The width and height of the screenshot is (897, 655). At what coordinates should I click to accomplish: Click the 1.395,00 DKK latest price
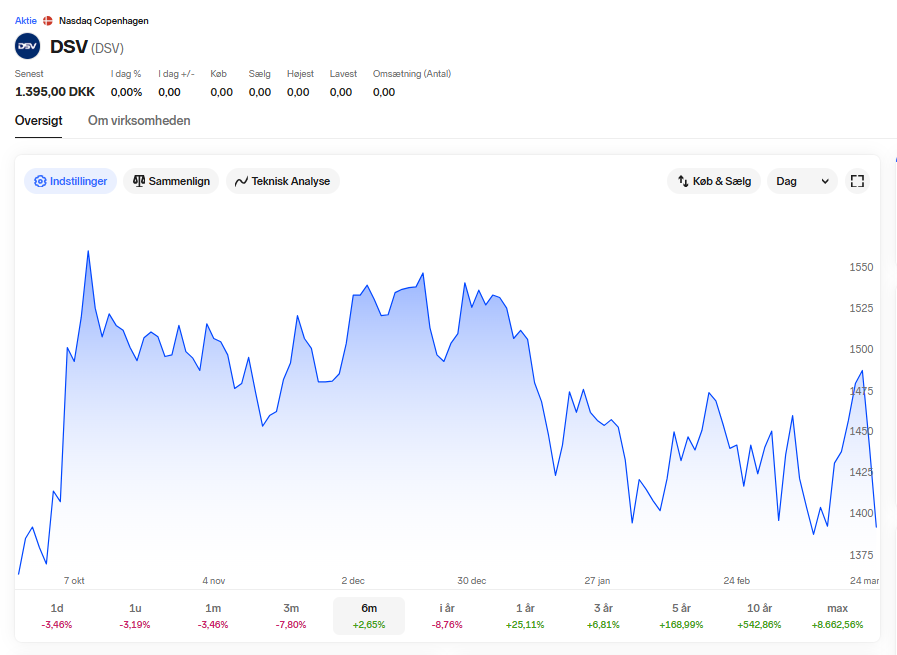coord(55,92)
